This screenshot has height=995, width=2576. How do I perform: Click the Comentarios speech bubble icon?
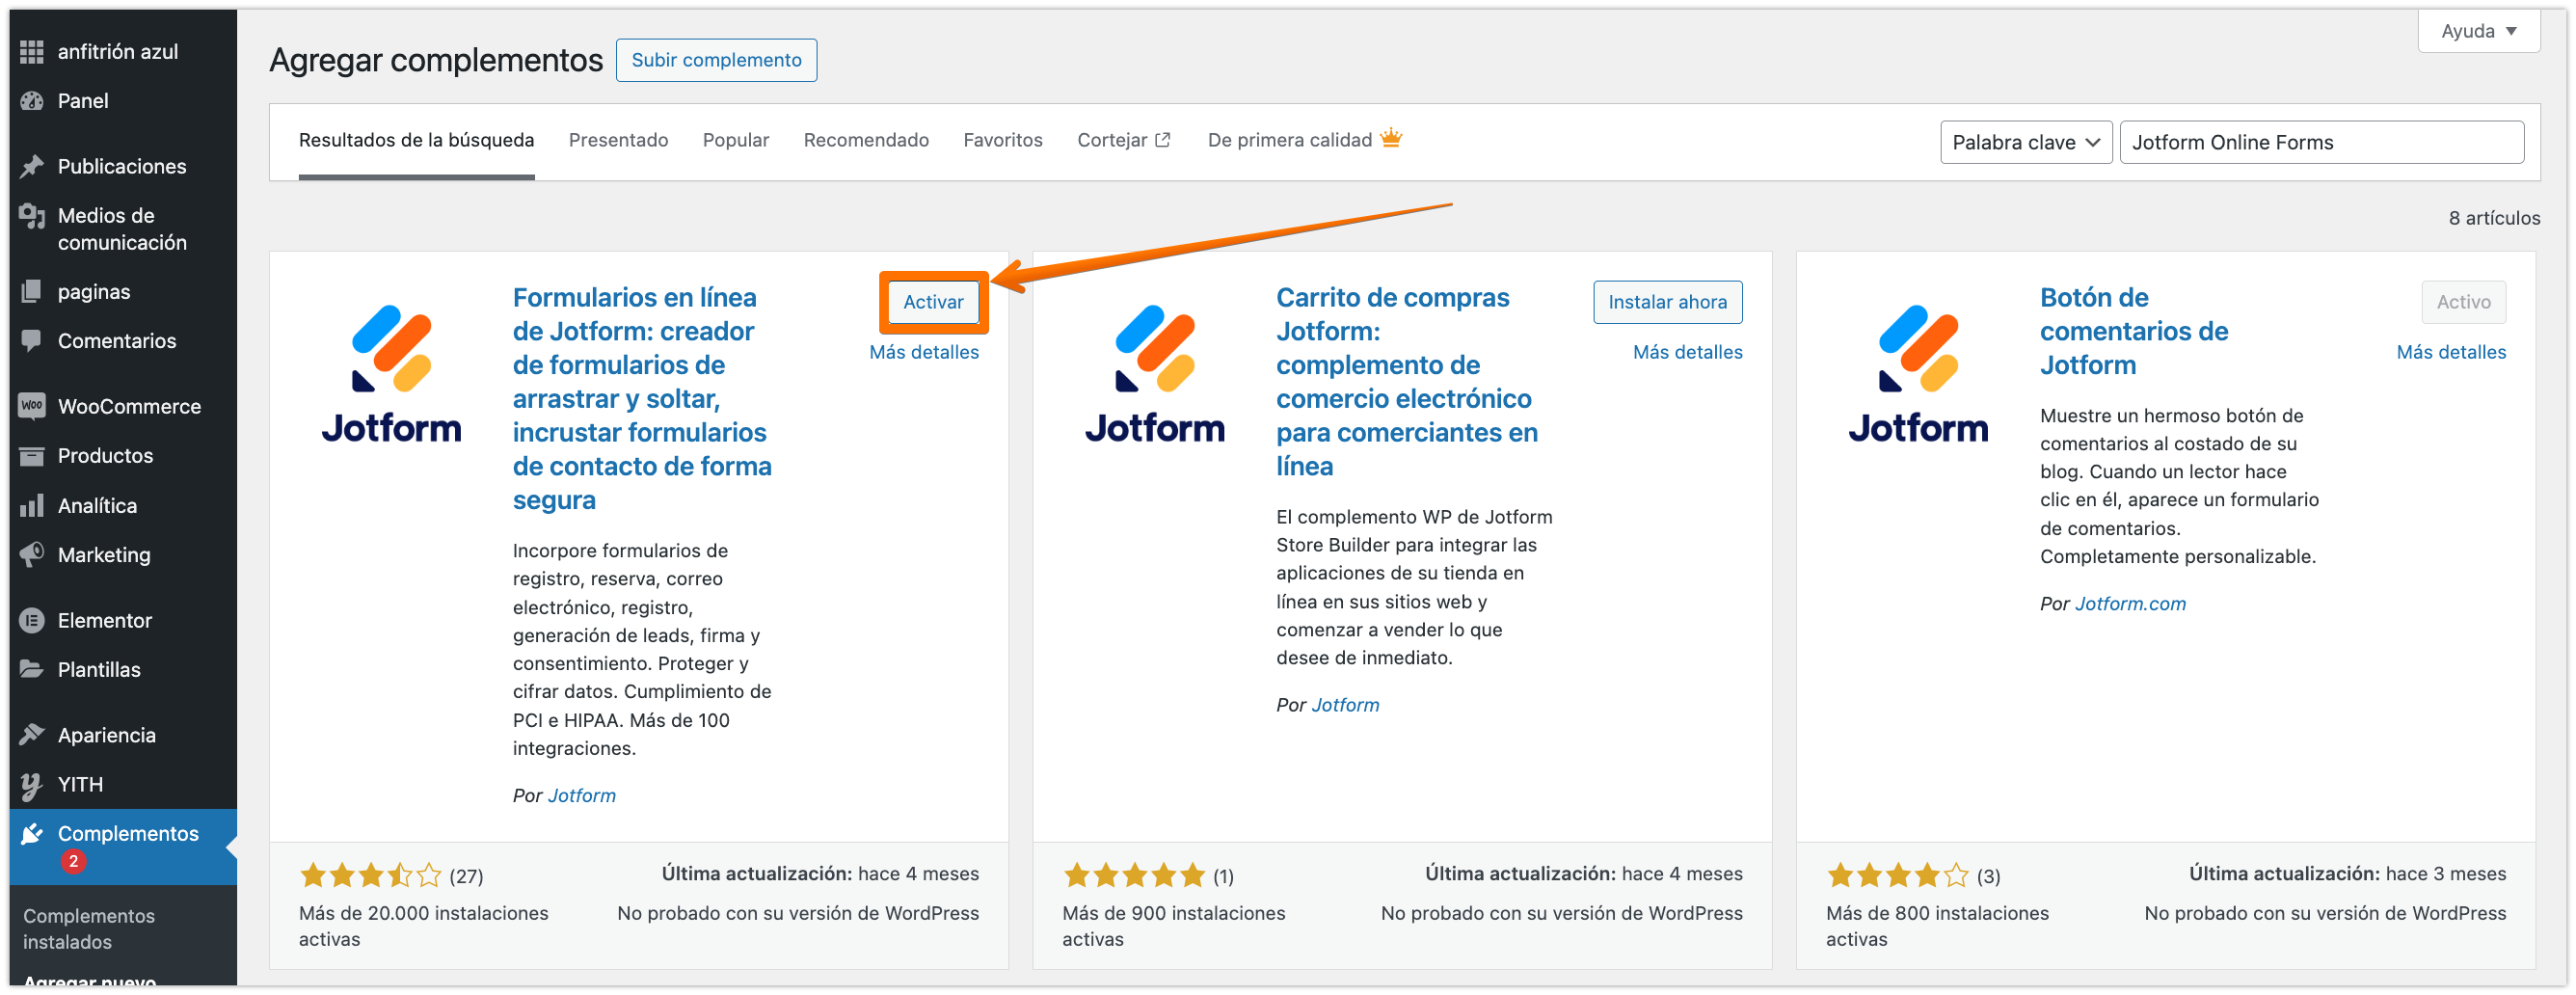click(x=32, y=341)
